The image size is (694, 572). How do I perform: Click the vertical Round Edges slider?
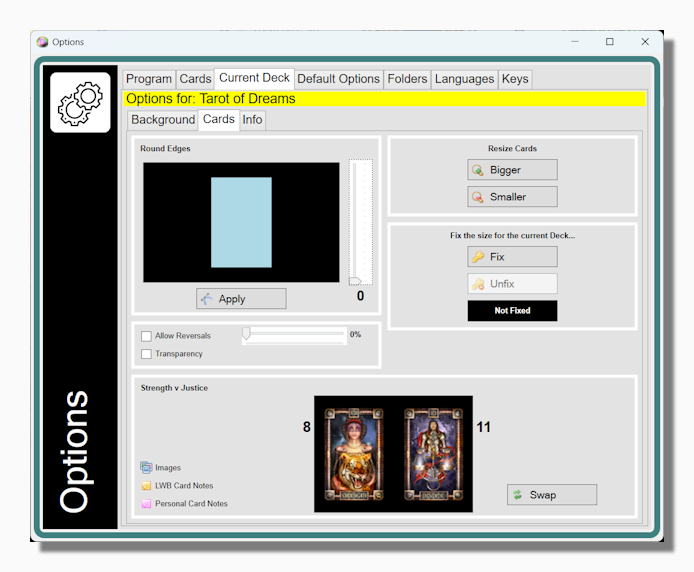(361, 222)
